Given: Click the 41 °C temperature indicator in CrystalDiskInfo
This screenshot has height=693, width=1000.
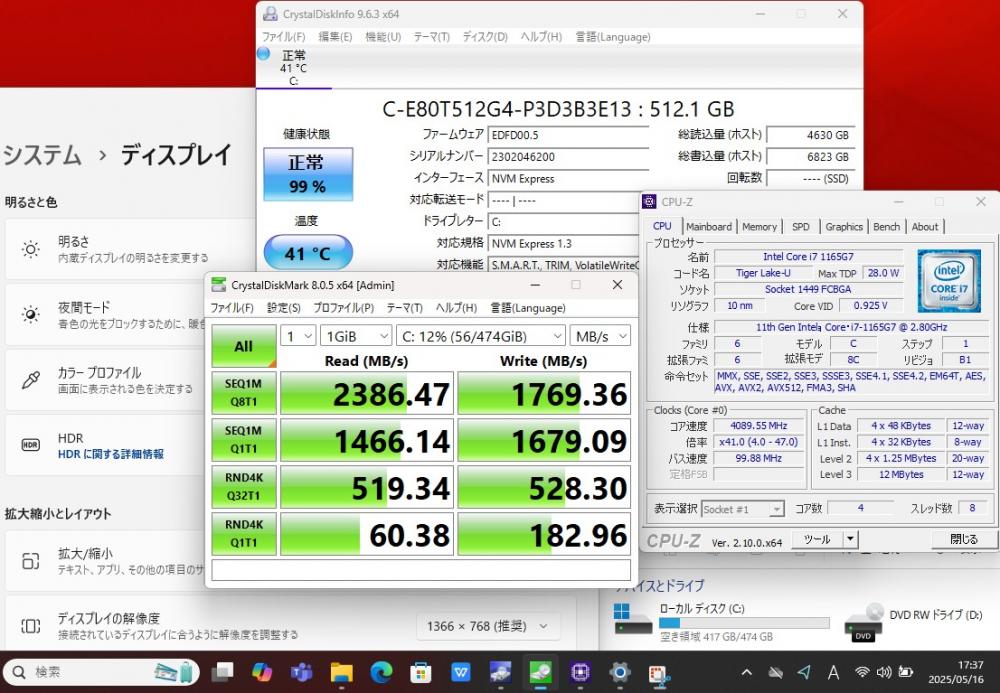Looking at the screenshot, I should tap(308, 253).
